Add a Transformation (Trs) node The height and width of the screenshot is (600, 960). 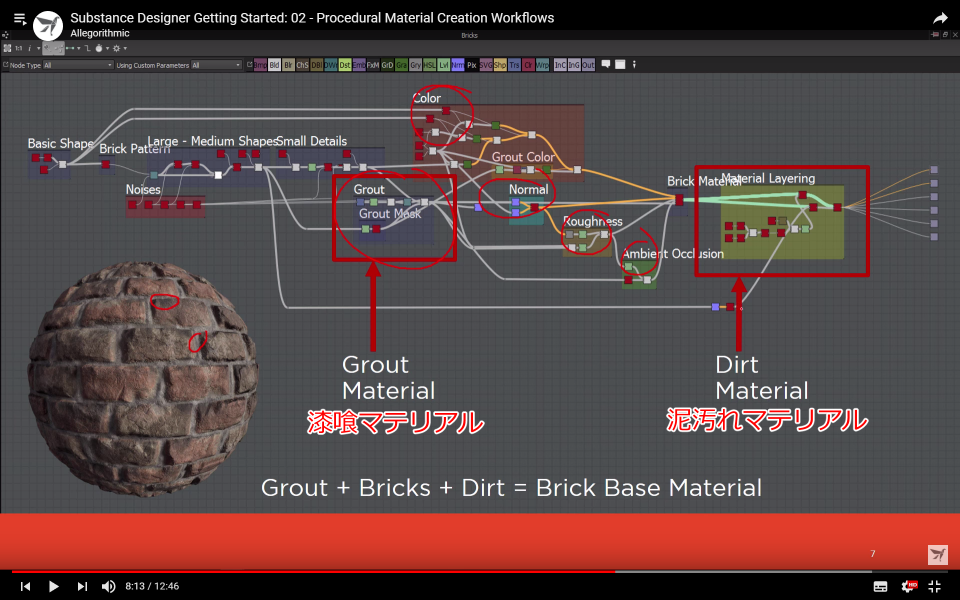tap(514, 65)
